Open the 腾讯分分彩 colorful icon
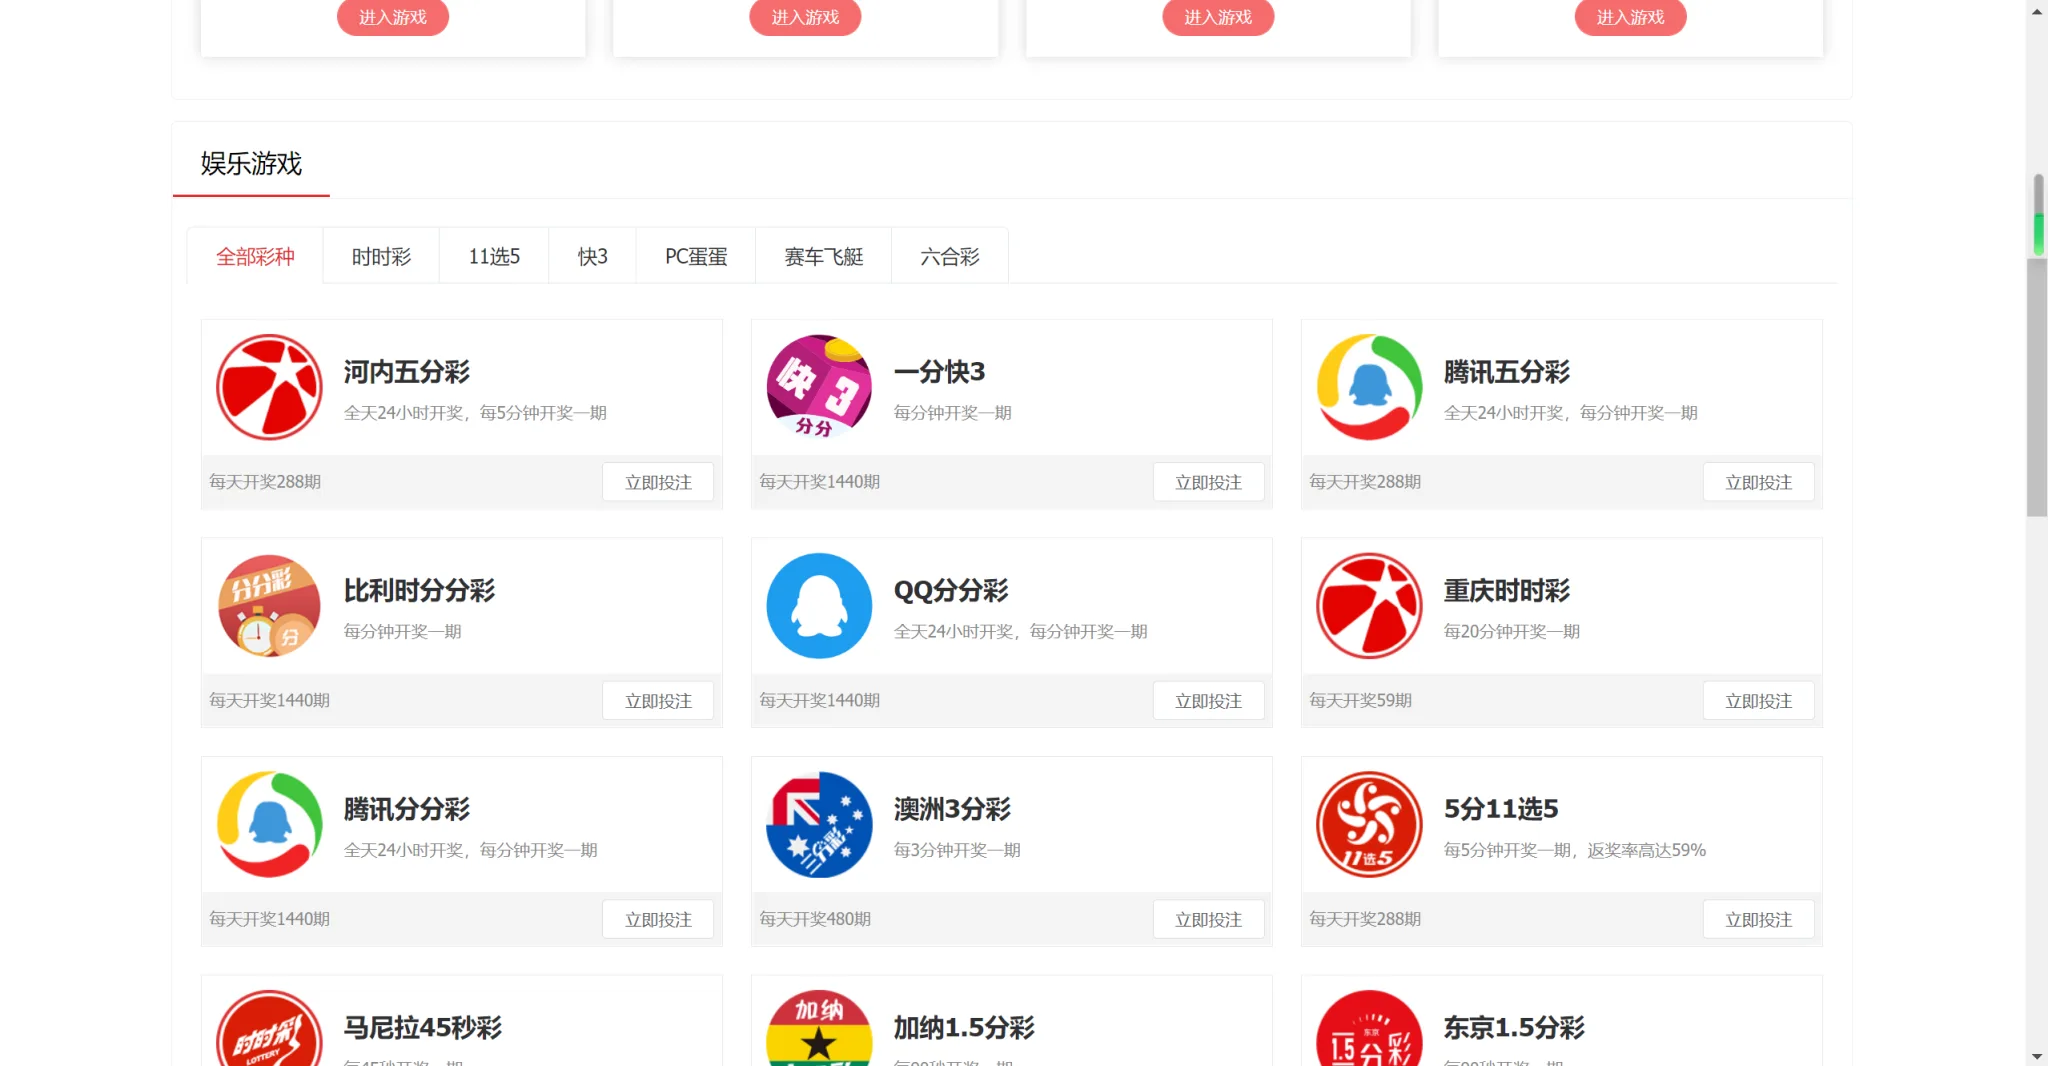Image resolution: width=2048 pixels, height=1066 pixels. [x=268, y=823]
